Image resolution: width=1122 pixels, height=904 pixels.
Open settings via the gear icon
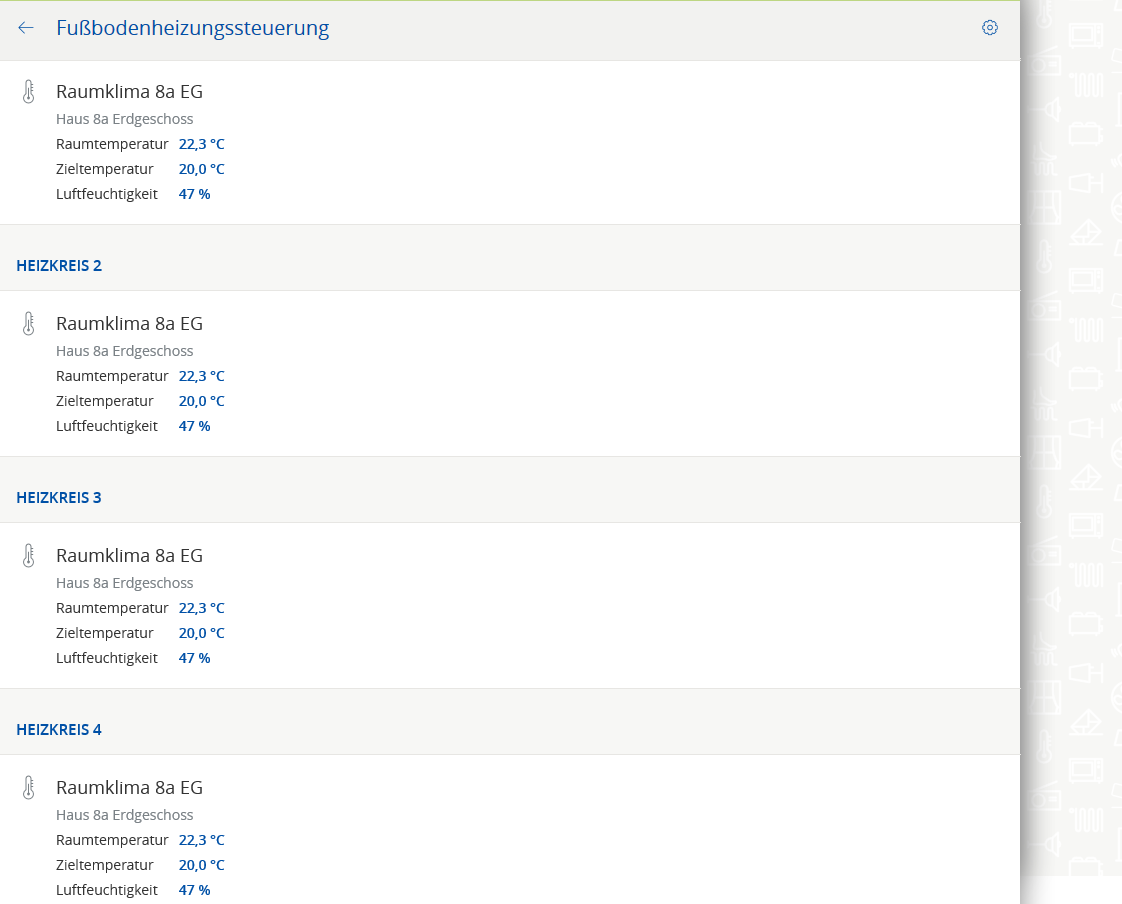[x=989, y=28]
